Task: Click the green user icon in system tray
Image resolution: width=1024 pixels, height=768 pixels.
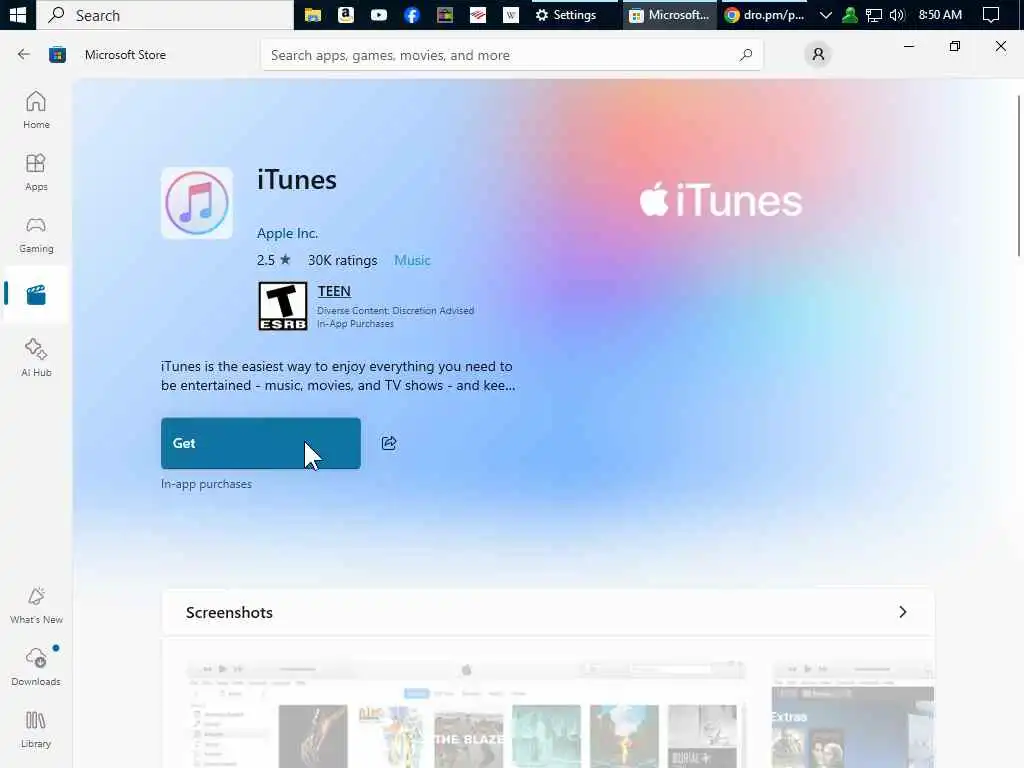Action: [850, 14]
